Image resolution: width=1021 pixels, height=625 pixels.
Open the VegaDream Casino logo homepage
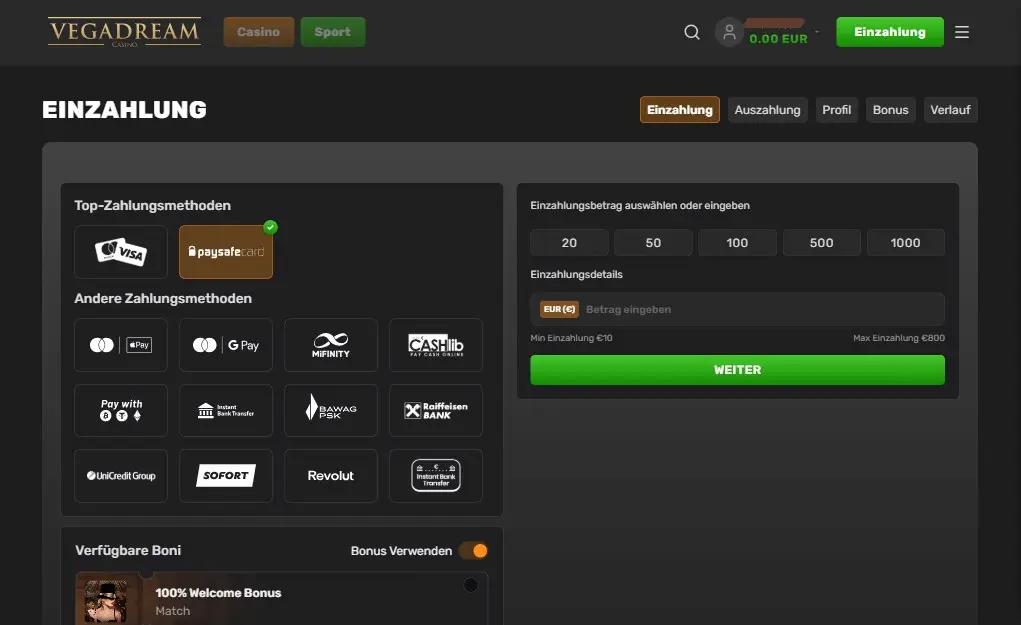(124, 32)
